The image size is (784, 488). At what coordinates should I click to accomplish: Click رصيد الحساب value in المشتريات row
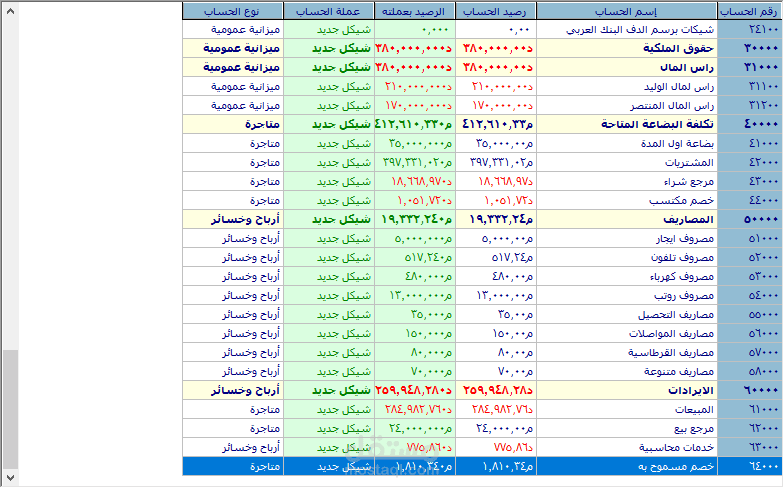point(496,163)
